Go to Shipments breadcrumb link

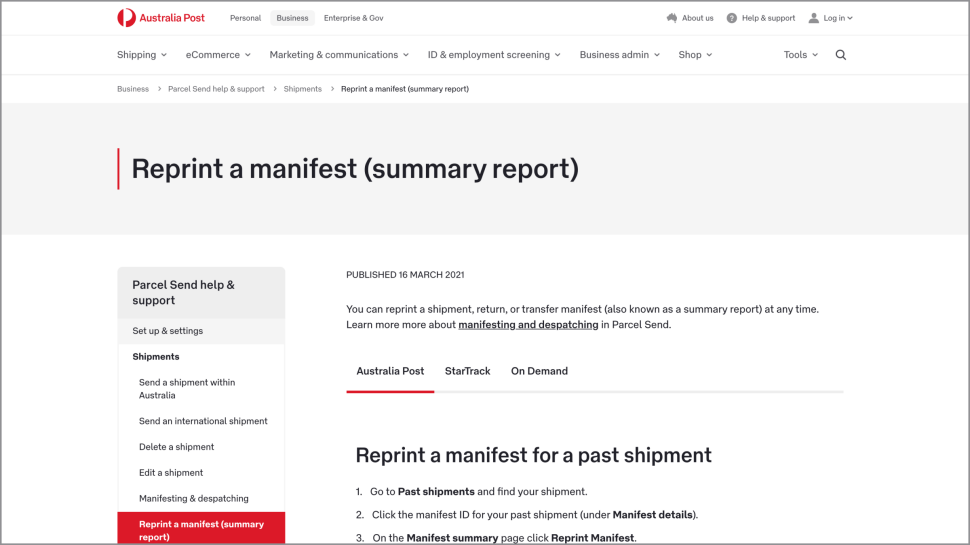(x=302, y=89)
